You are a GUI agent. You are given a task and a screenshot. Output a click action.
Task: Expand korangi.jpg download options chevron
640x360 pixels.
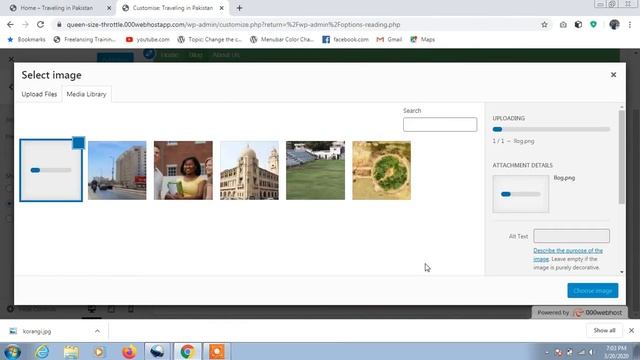[x=97, y=331]
